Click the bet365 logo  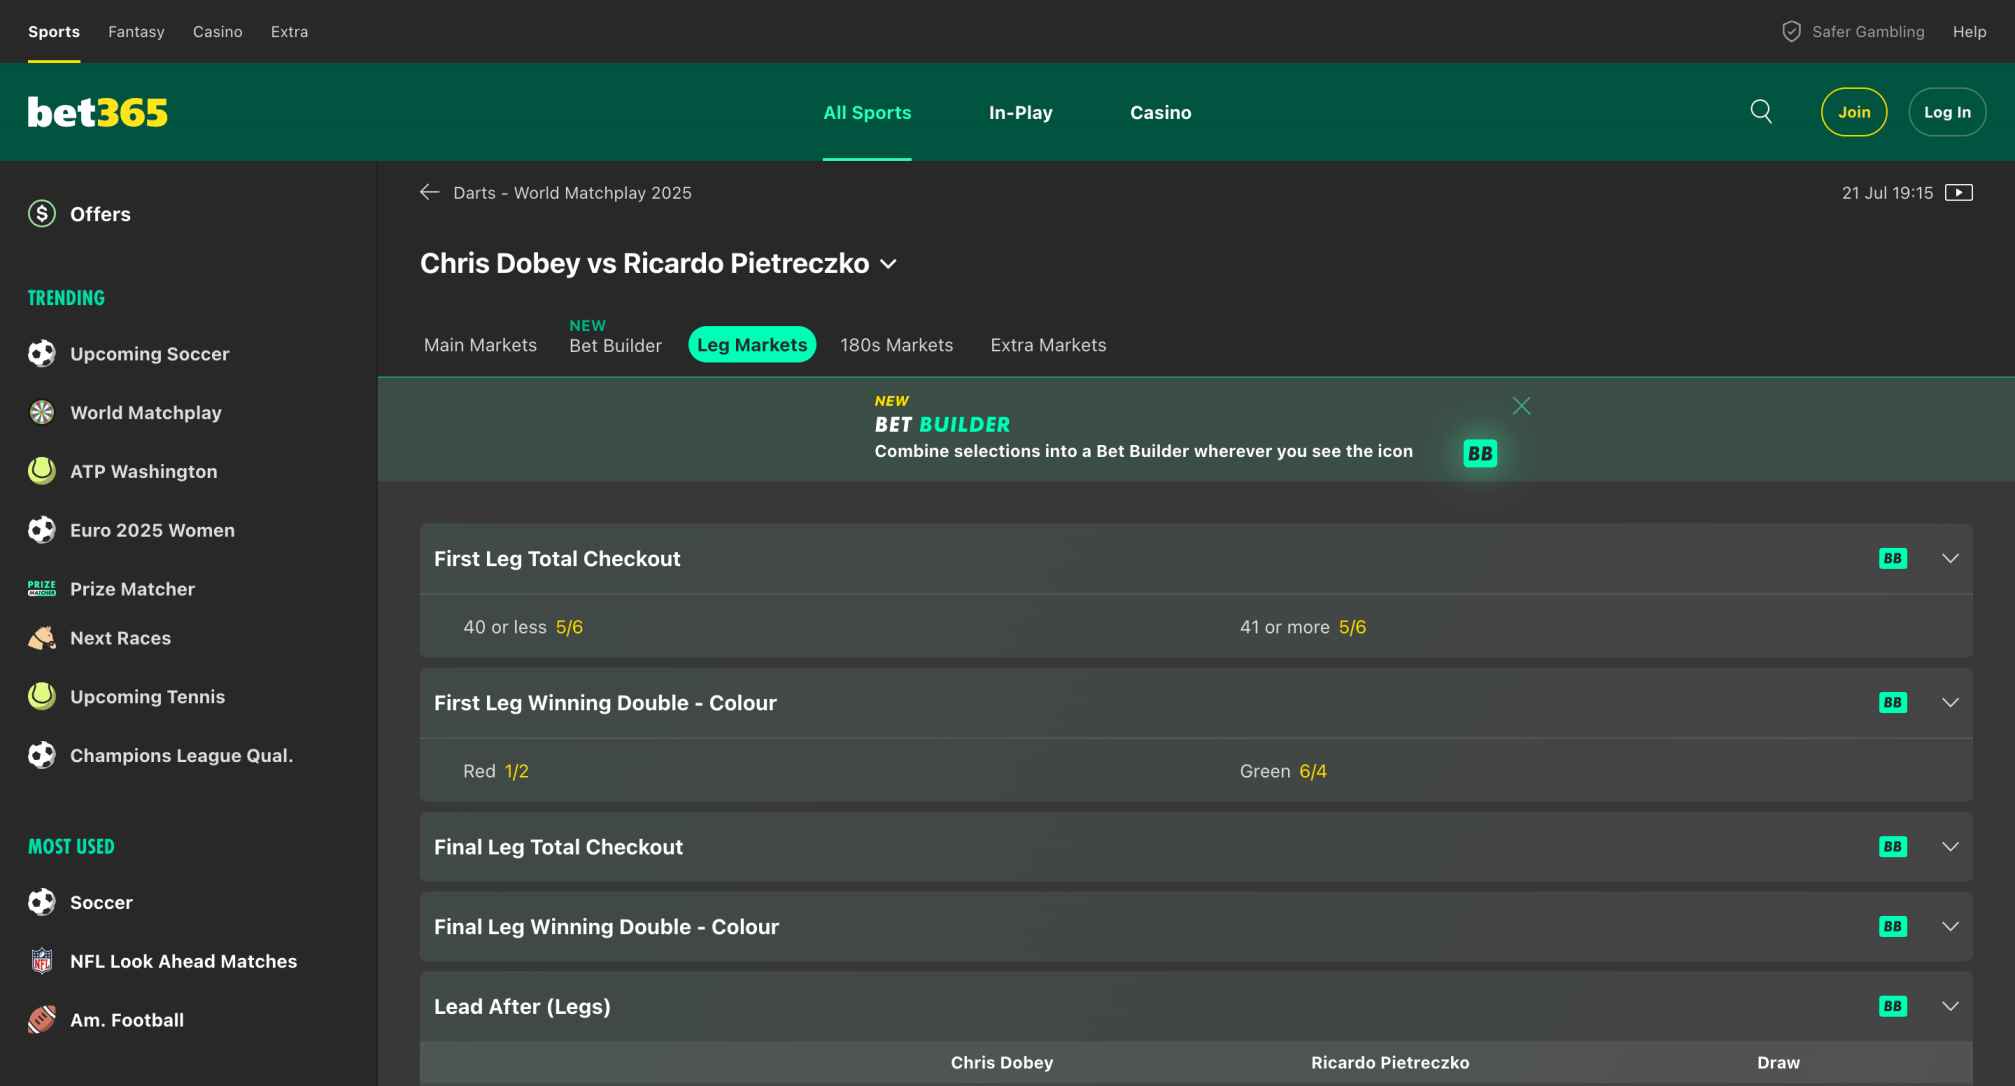(97, 112)
